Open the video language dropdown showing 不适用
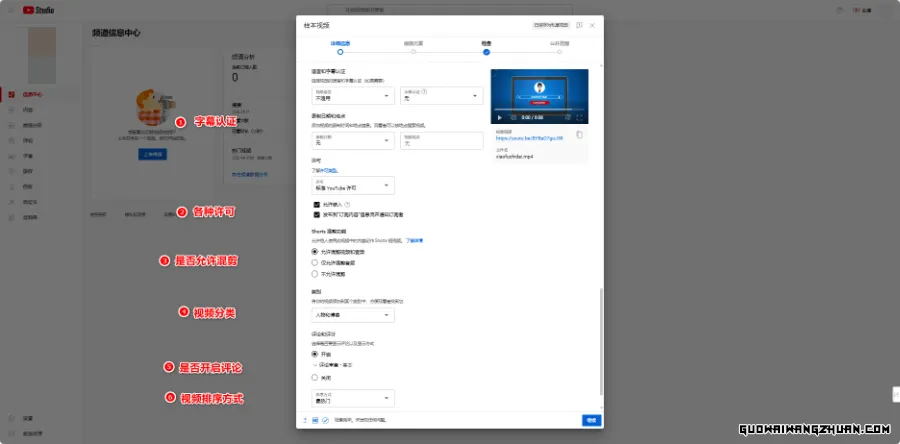900x444 pixels. 353,95
